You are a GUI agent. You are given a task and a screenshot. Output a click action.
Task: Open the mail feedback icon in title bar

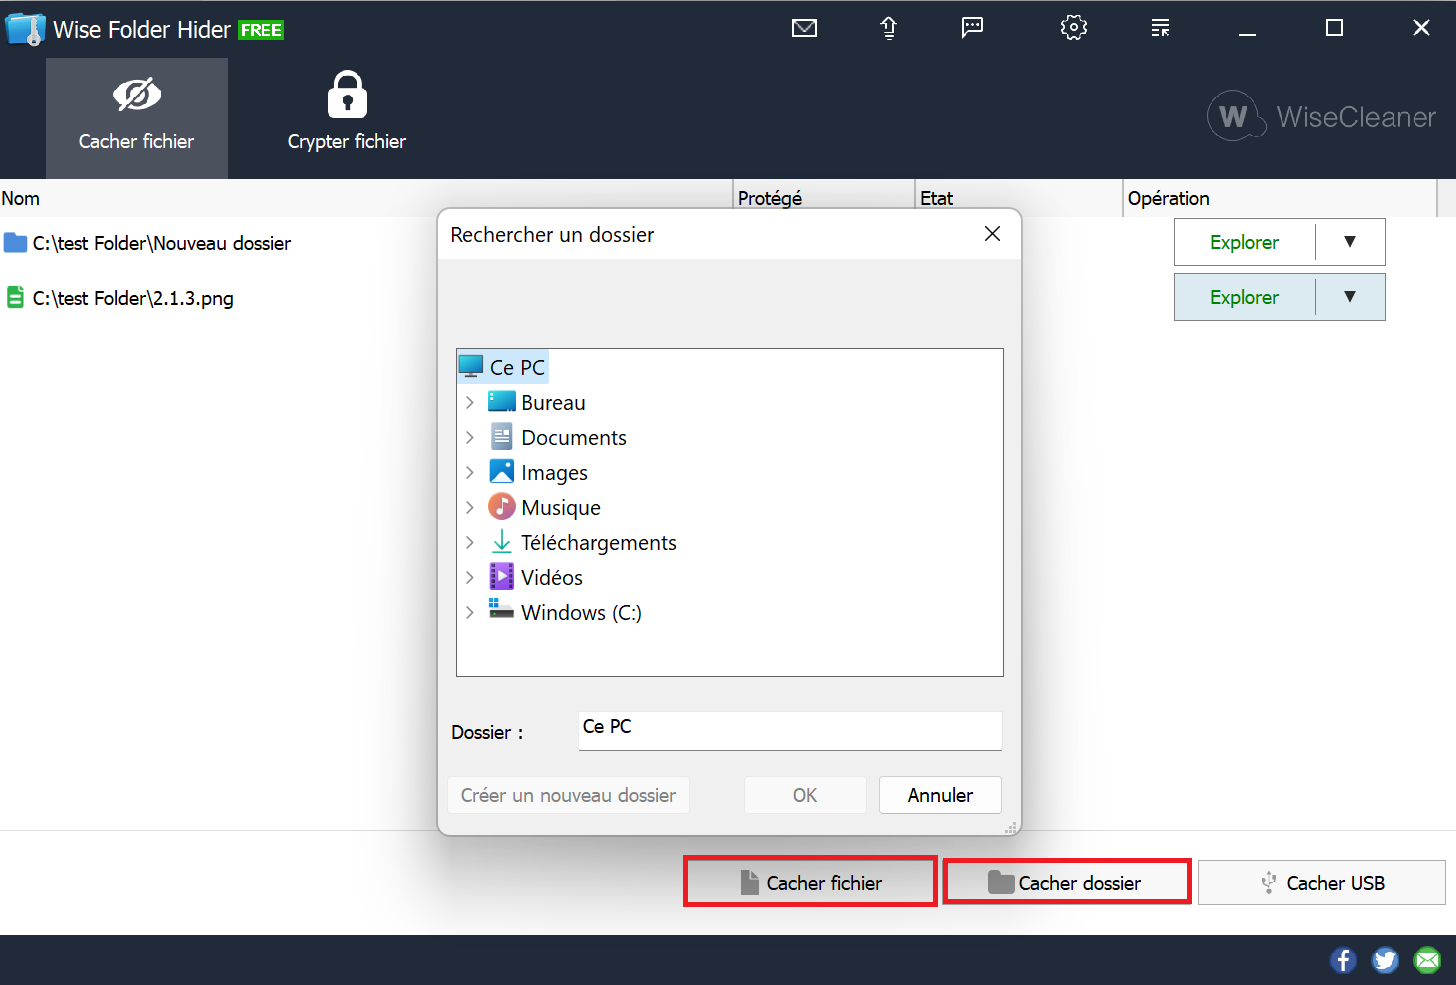point(804,28)
